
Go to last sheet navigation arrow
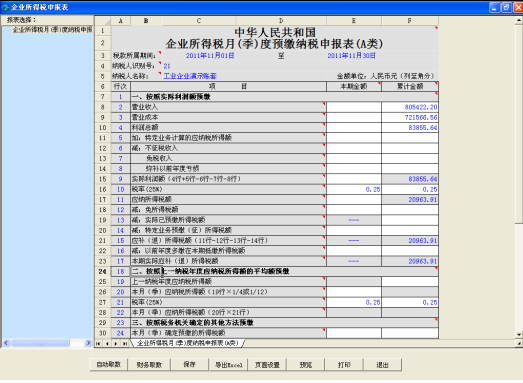pos(124,343)
